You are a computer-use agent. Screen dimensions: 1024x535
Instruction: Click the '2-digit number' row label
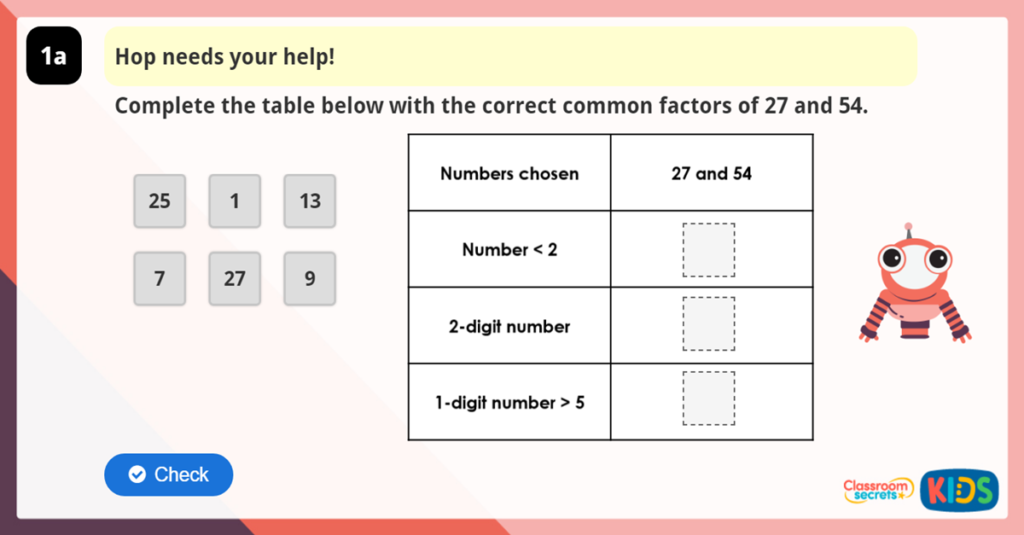click(509, 327)
